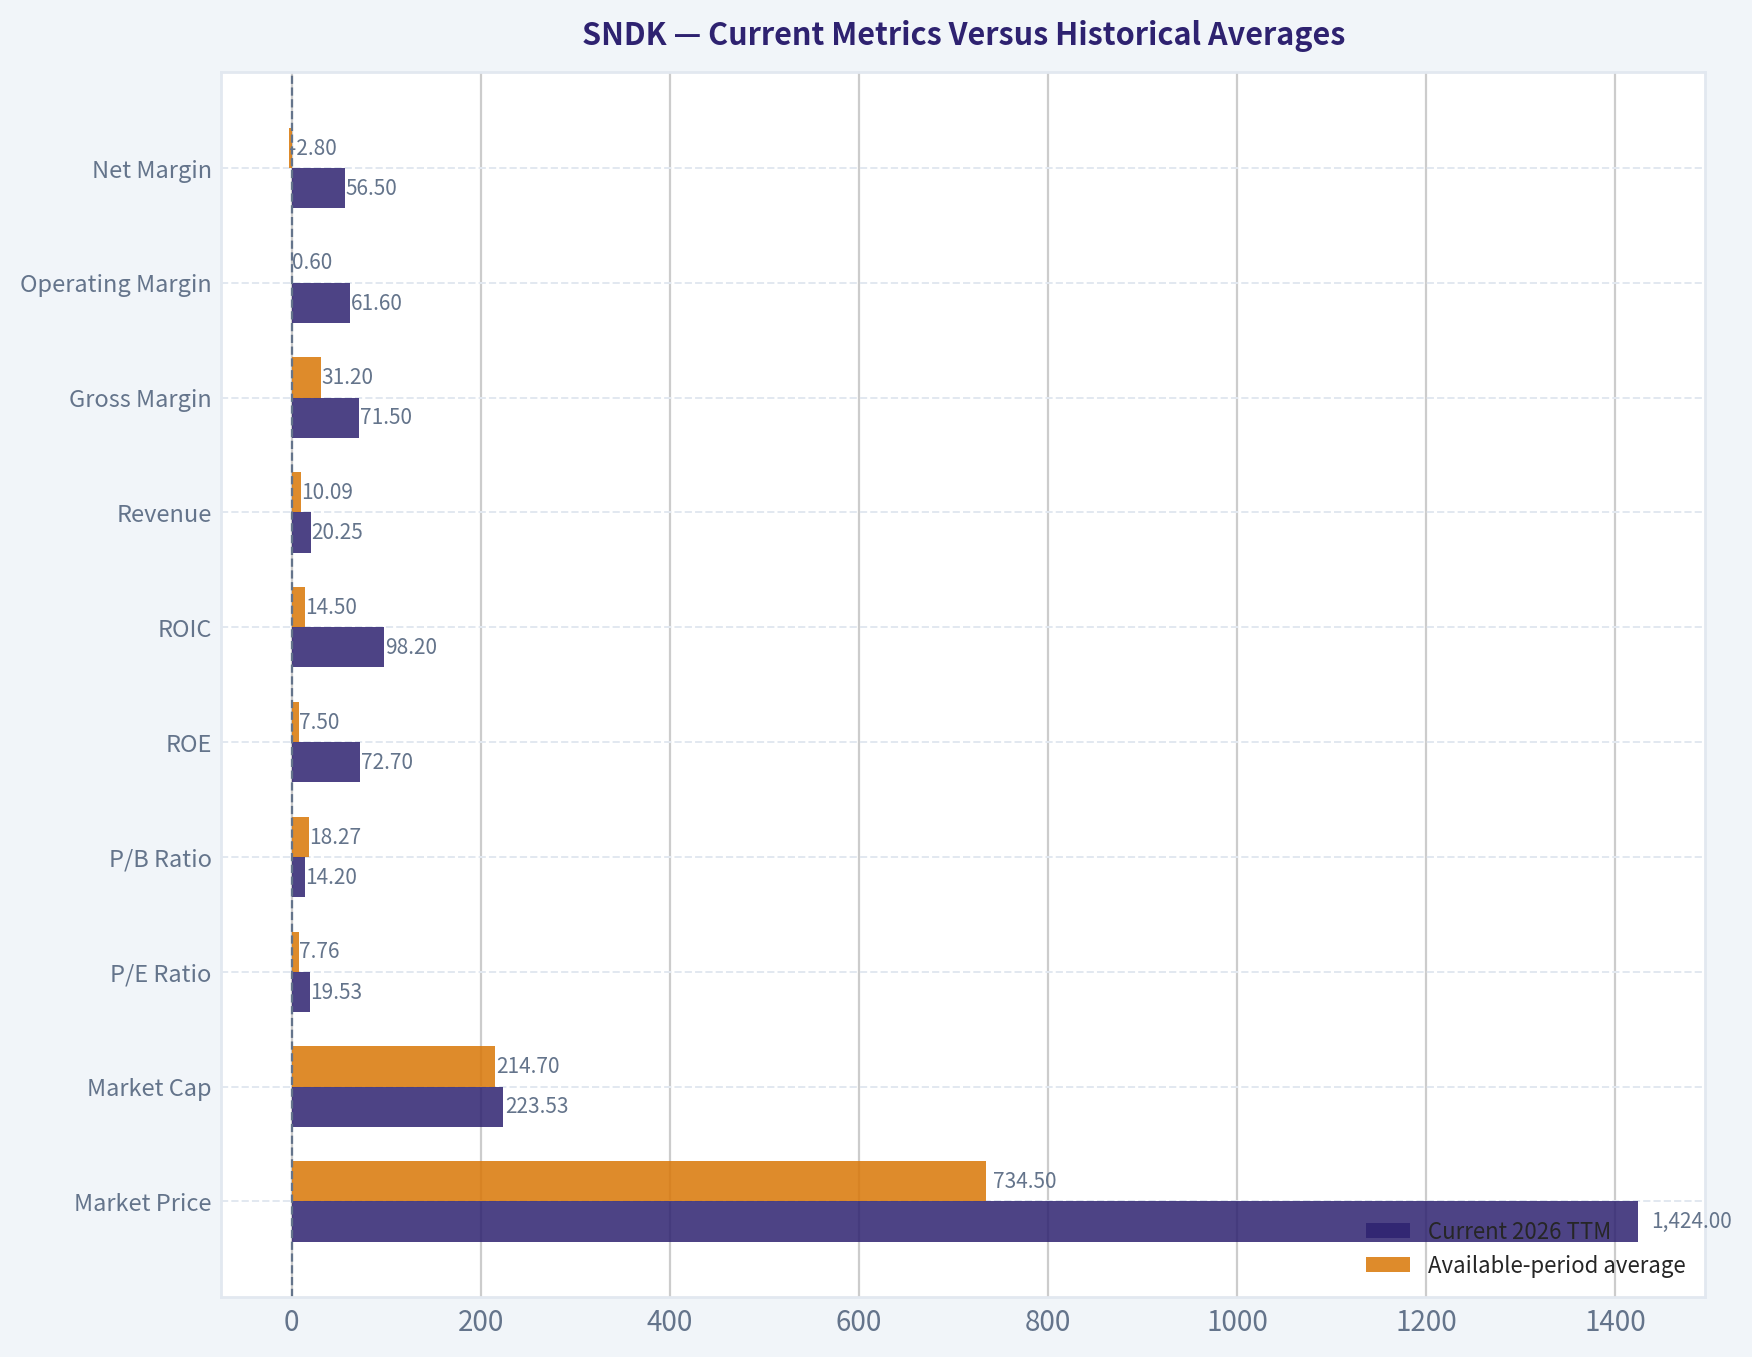This screenshot has width=1752, height=1357.
Task: Click the 10.09 Revenue average label
Action: (x=327, y=492)
